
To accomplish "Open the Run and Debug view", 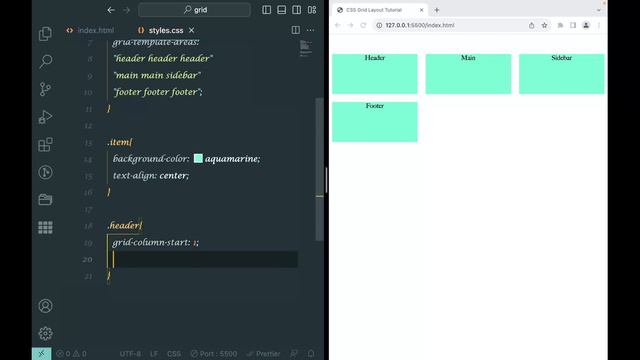I will [x=45, y=117].
